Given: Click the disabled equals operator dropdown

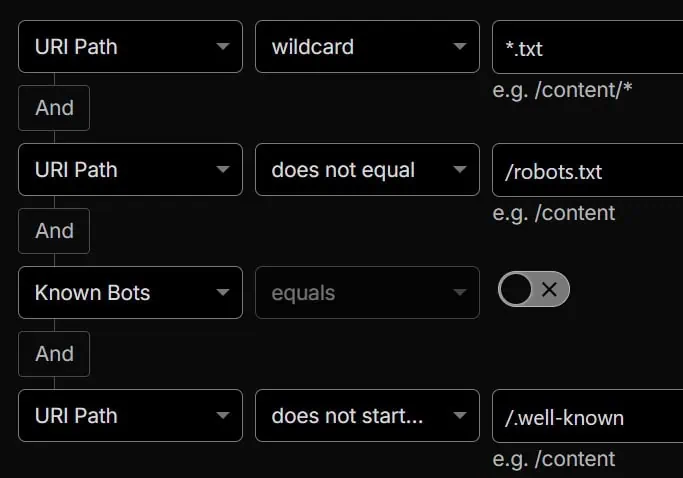Looking at the screenshot, I should (x=367, y=293).
